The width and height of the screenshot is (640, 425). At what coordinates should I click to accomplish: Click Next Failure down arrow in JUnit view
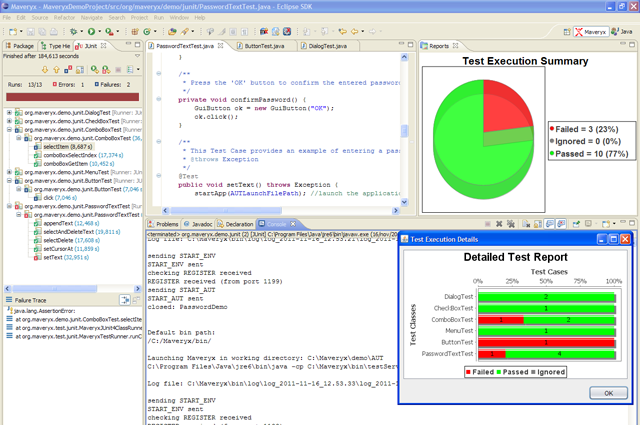pos(45,70)
